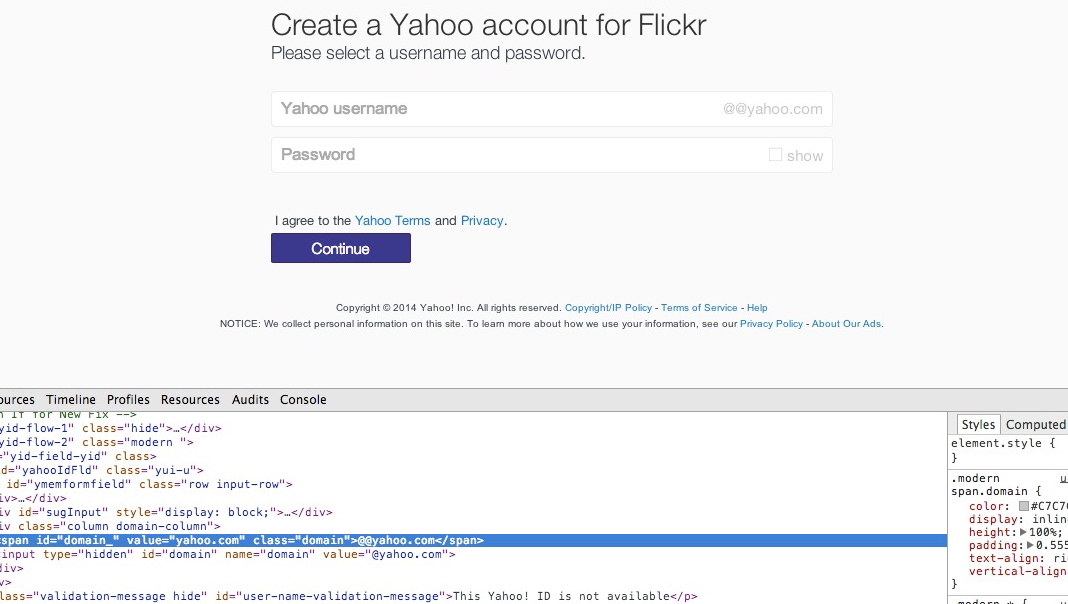
Task: Open the Privacy Policy notice link
Action: pyautogui.click(x=771, y=324)
